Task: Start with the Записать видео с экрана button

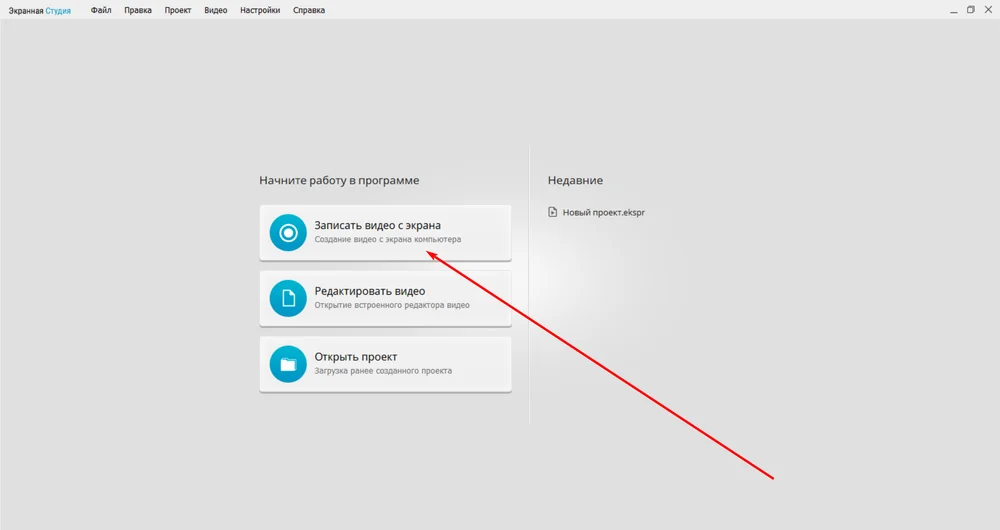Action: pos(385,232)
